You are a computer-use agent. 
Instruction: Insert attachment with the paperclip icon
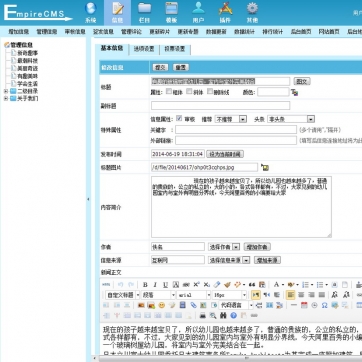[x=193, y=305]
